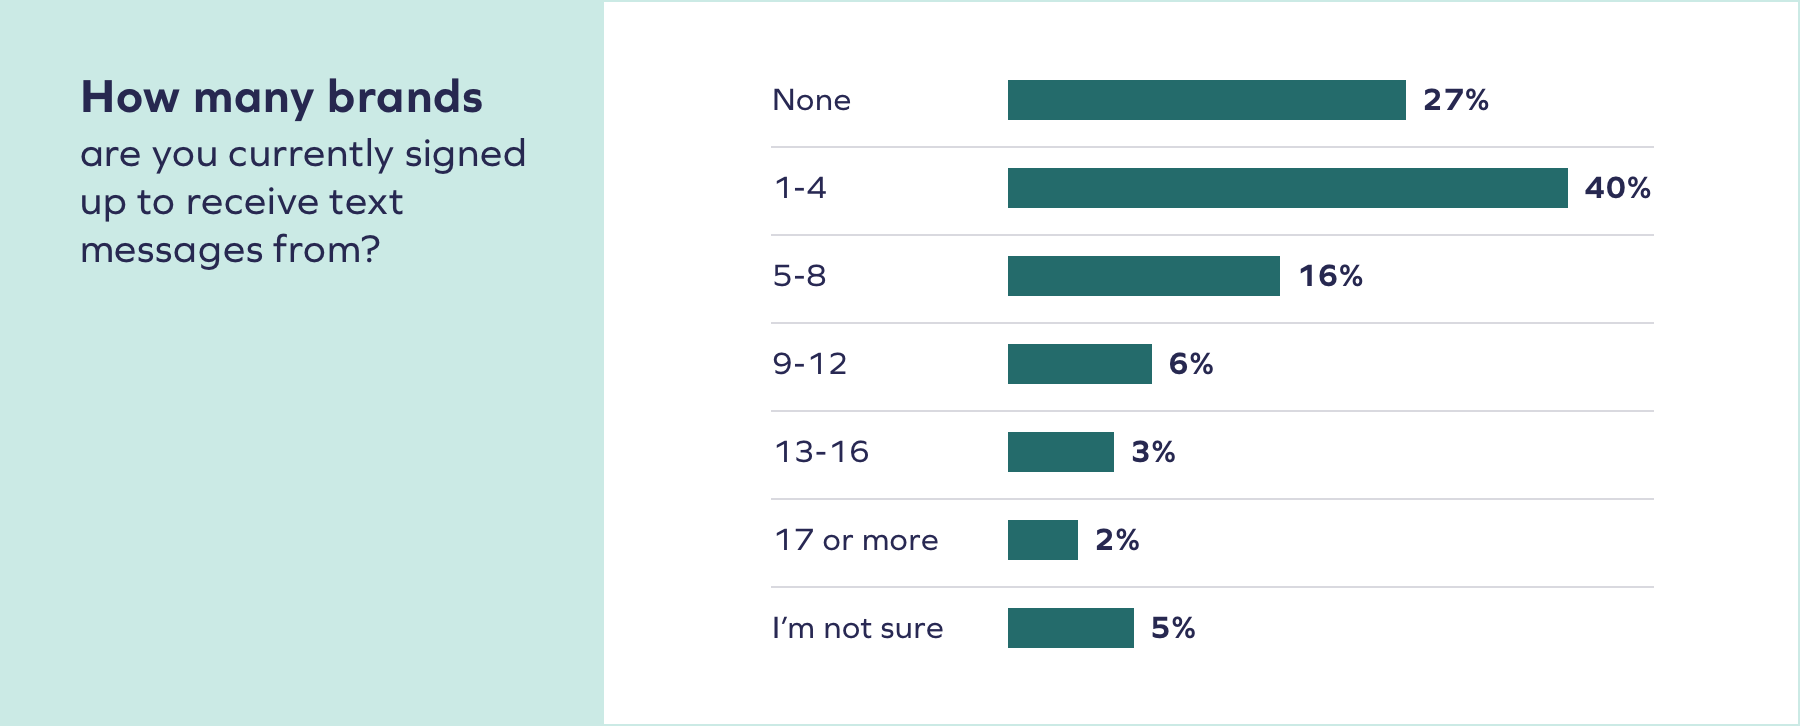Select the "I'm not sure" label
This screenshot has height=726, width=1800.
click(857, 628)
